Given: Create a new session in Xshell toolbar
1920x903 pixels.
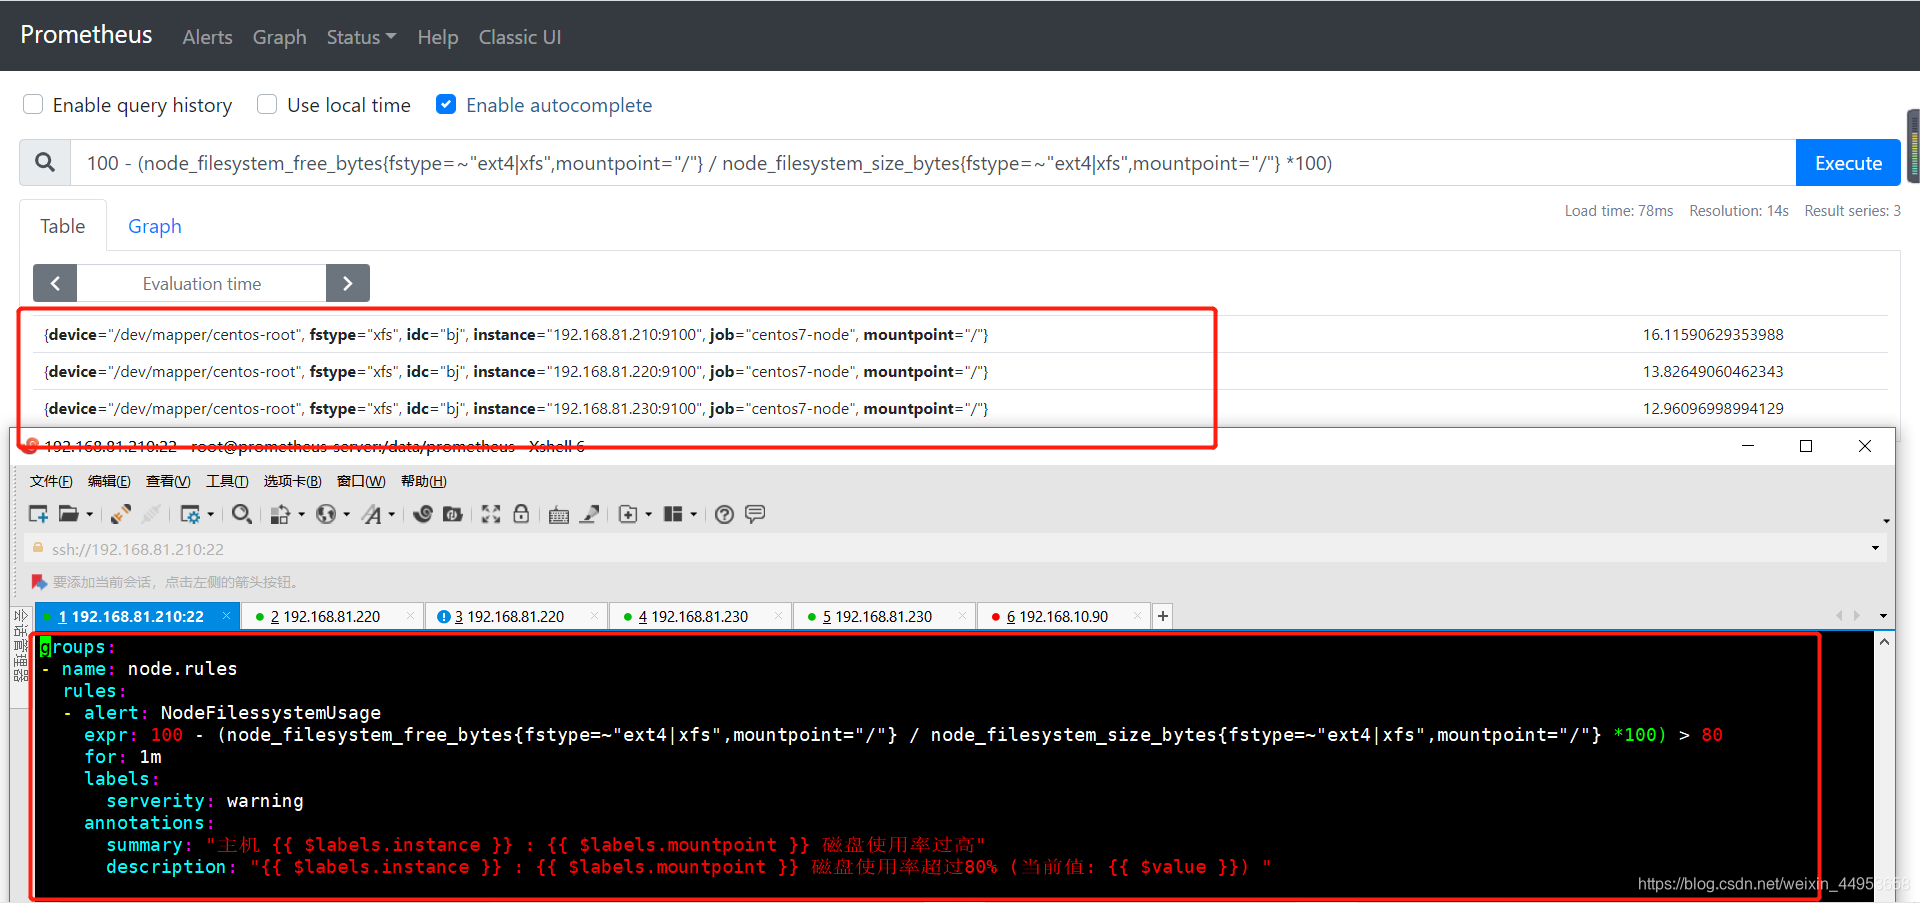Looking at the screenshot, I should (38, 514).
